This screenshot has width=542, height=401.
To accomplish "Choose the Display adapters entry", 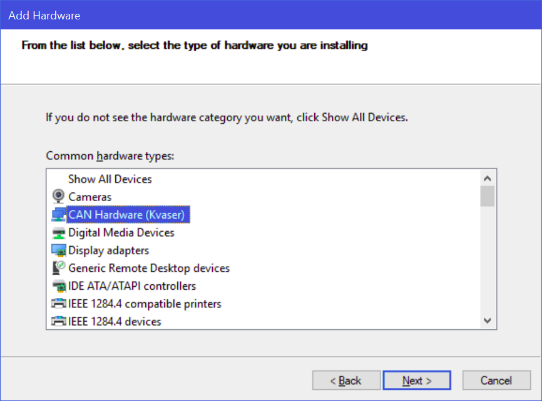I will [109, 250].
